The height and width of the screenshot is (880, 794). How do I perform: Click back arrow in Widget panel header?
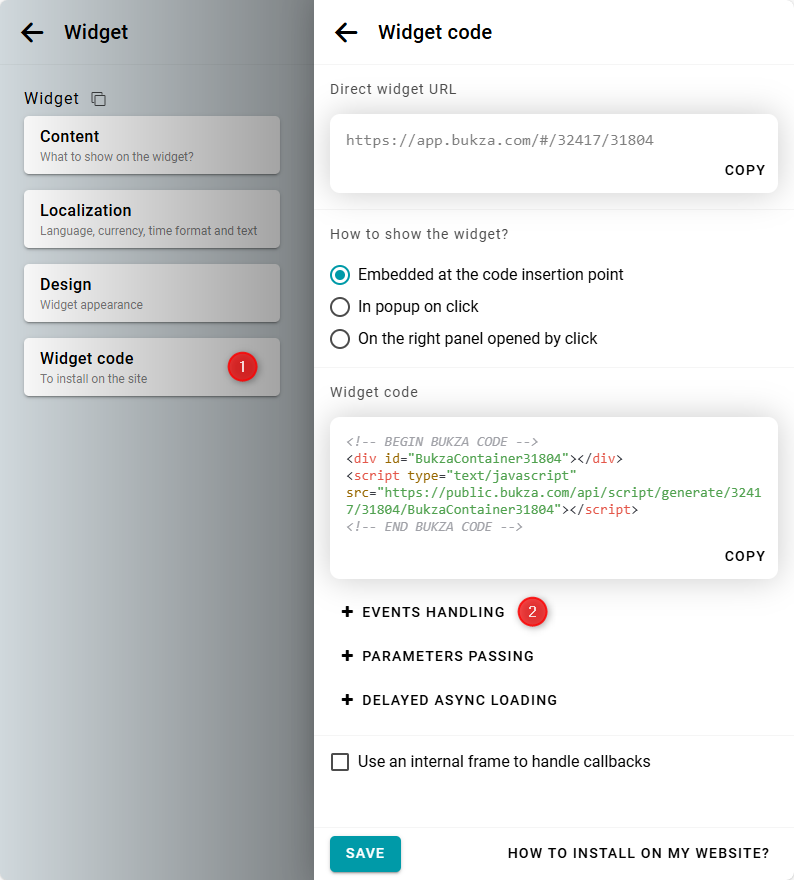tap(32, 32)
